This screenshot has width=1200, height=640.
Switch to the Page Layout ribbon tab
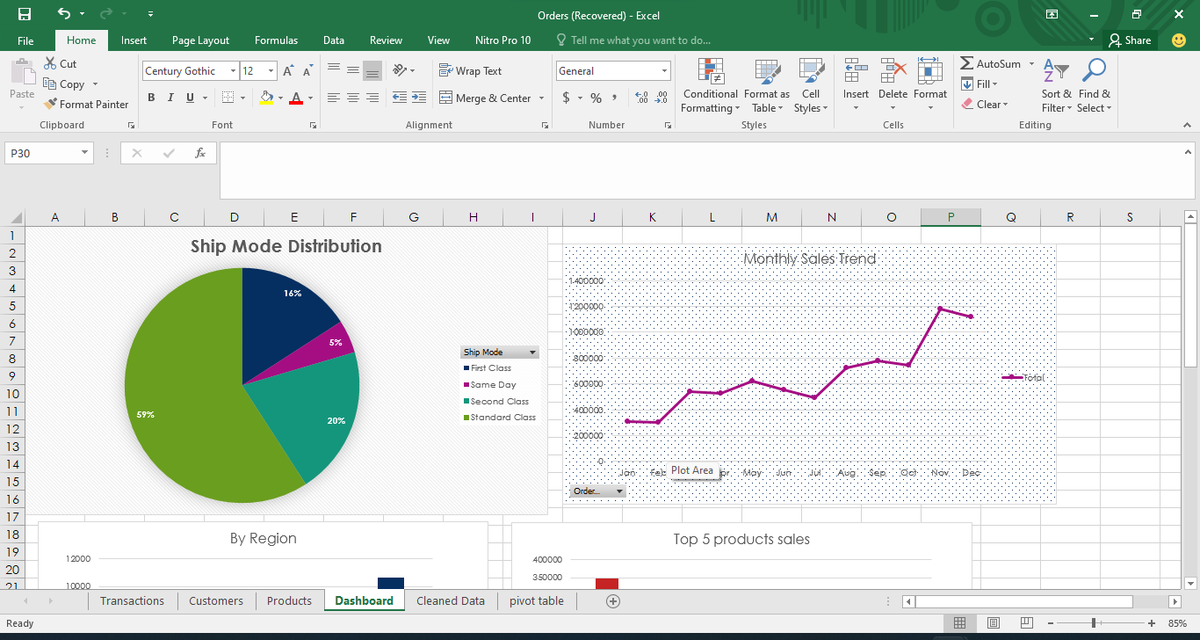pyautogui.click(x=200, y=40)
